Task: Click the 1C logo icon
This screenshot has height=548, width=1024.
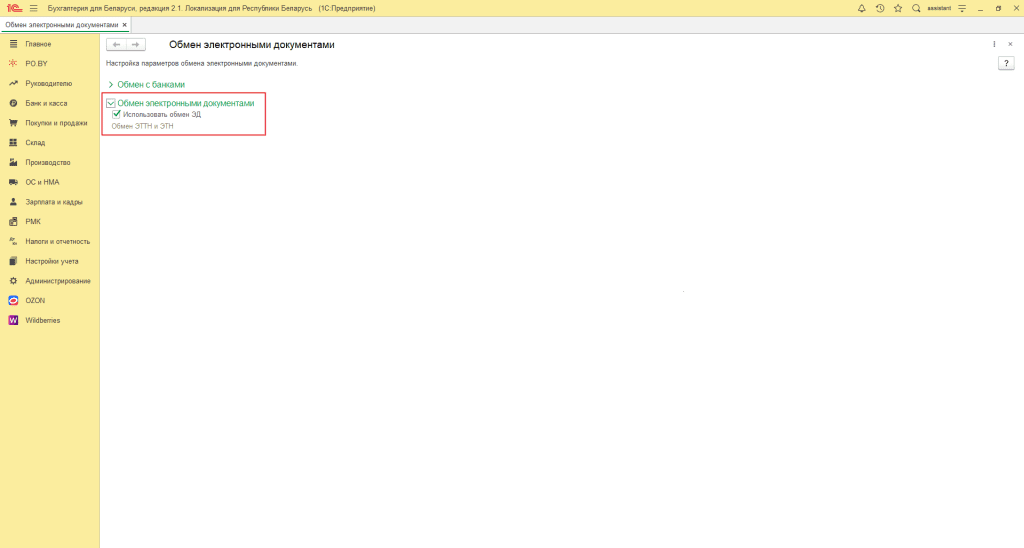Action: click(x=14, y=8)
